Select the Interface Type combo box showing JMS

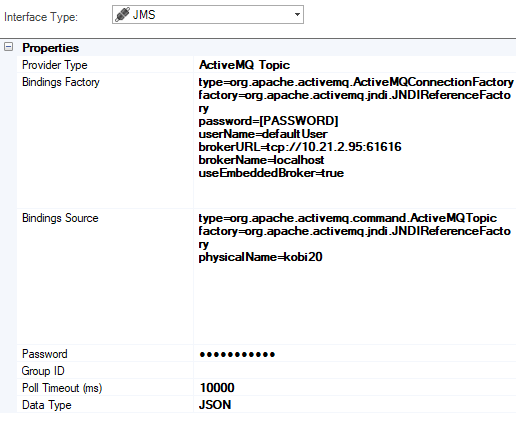click(208, 15)
